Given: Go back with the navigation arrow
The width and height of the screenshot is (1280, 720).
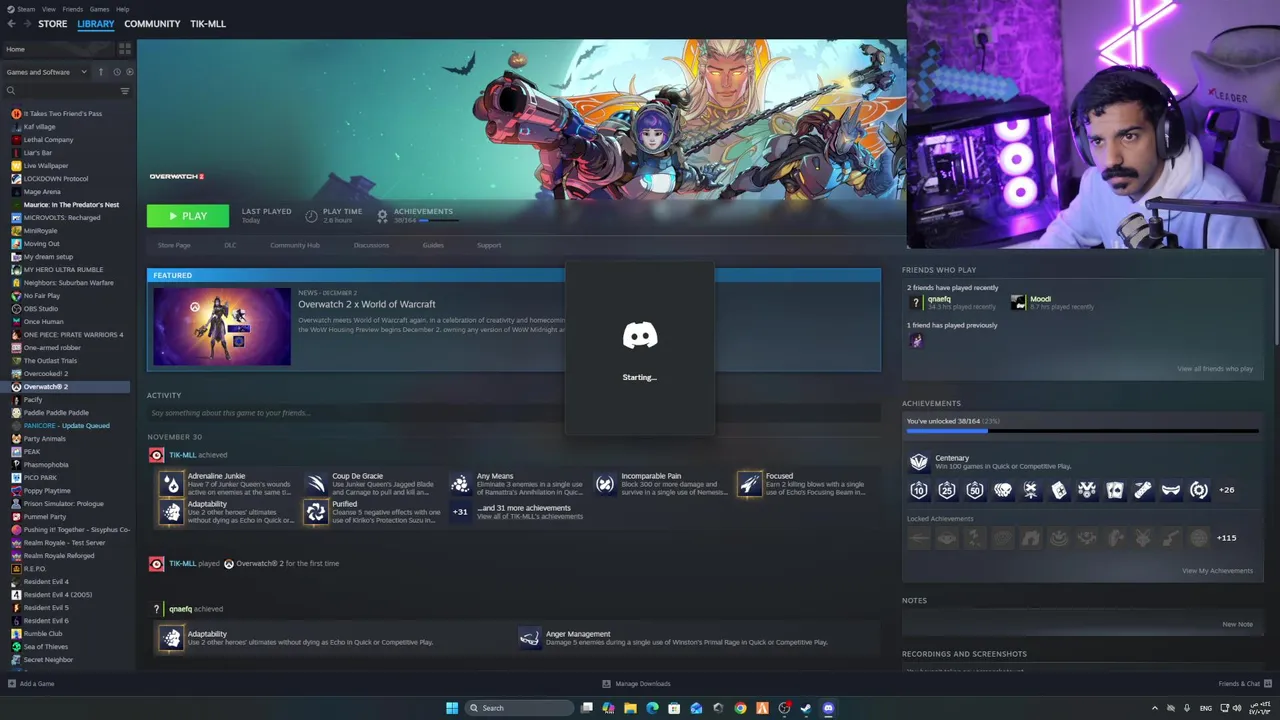Looking at the screenshot, I should (x=11, y=24).
